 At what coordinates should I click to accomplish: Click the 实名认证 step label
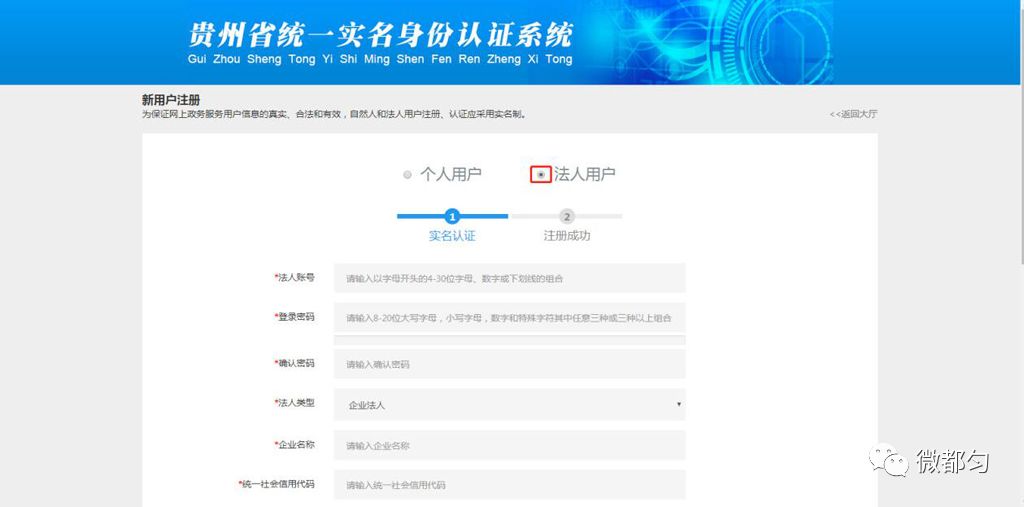click(x=452, y=236)
